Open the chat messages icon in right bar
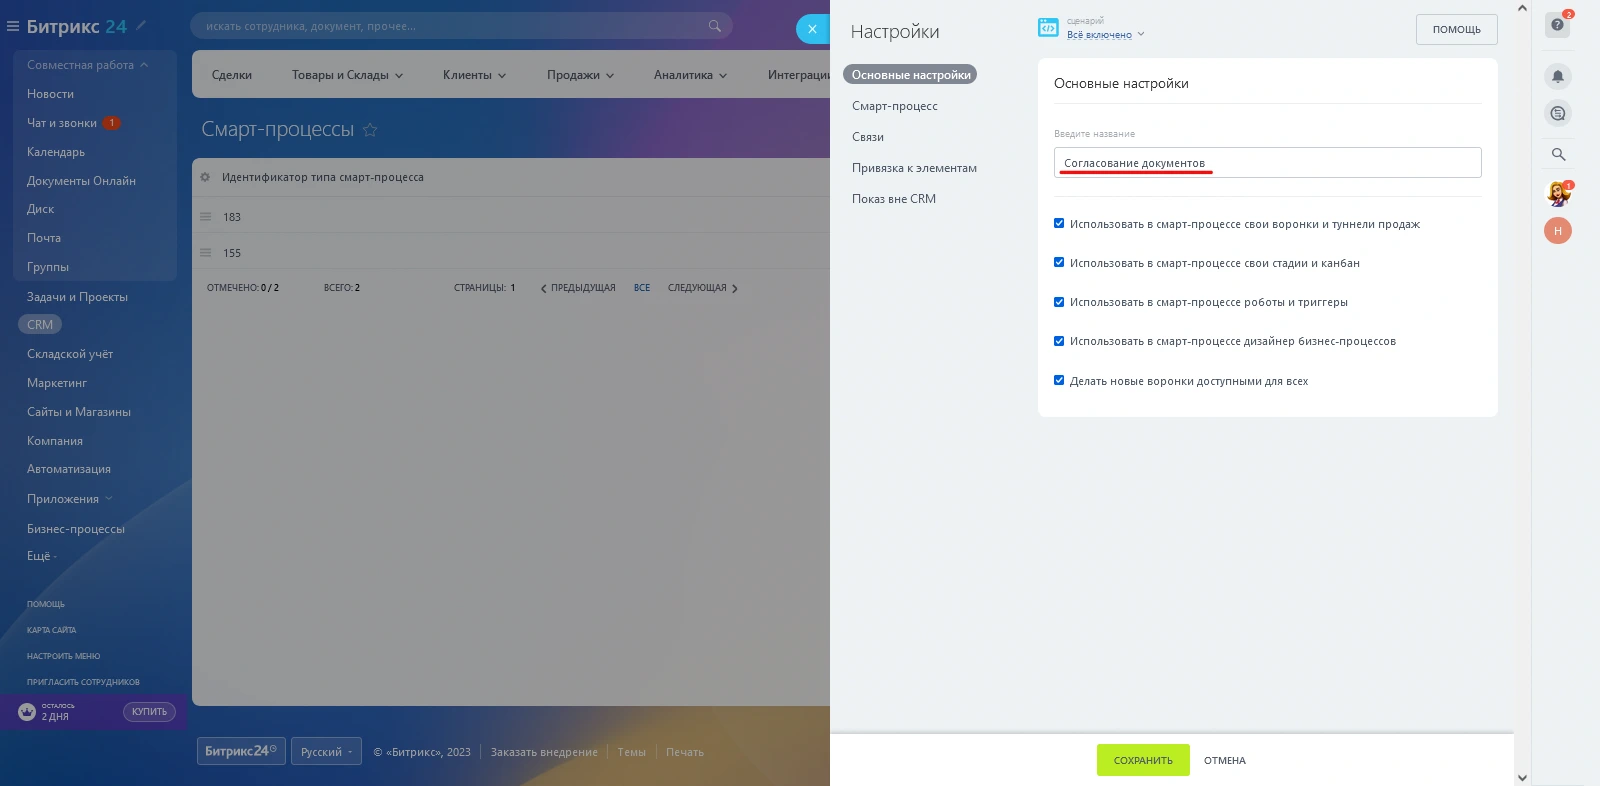Screen dimensions: 1600x786 (1557, 114)
